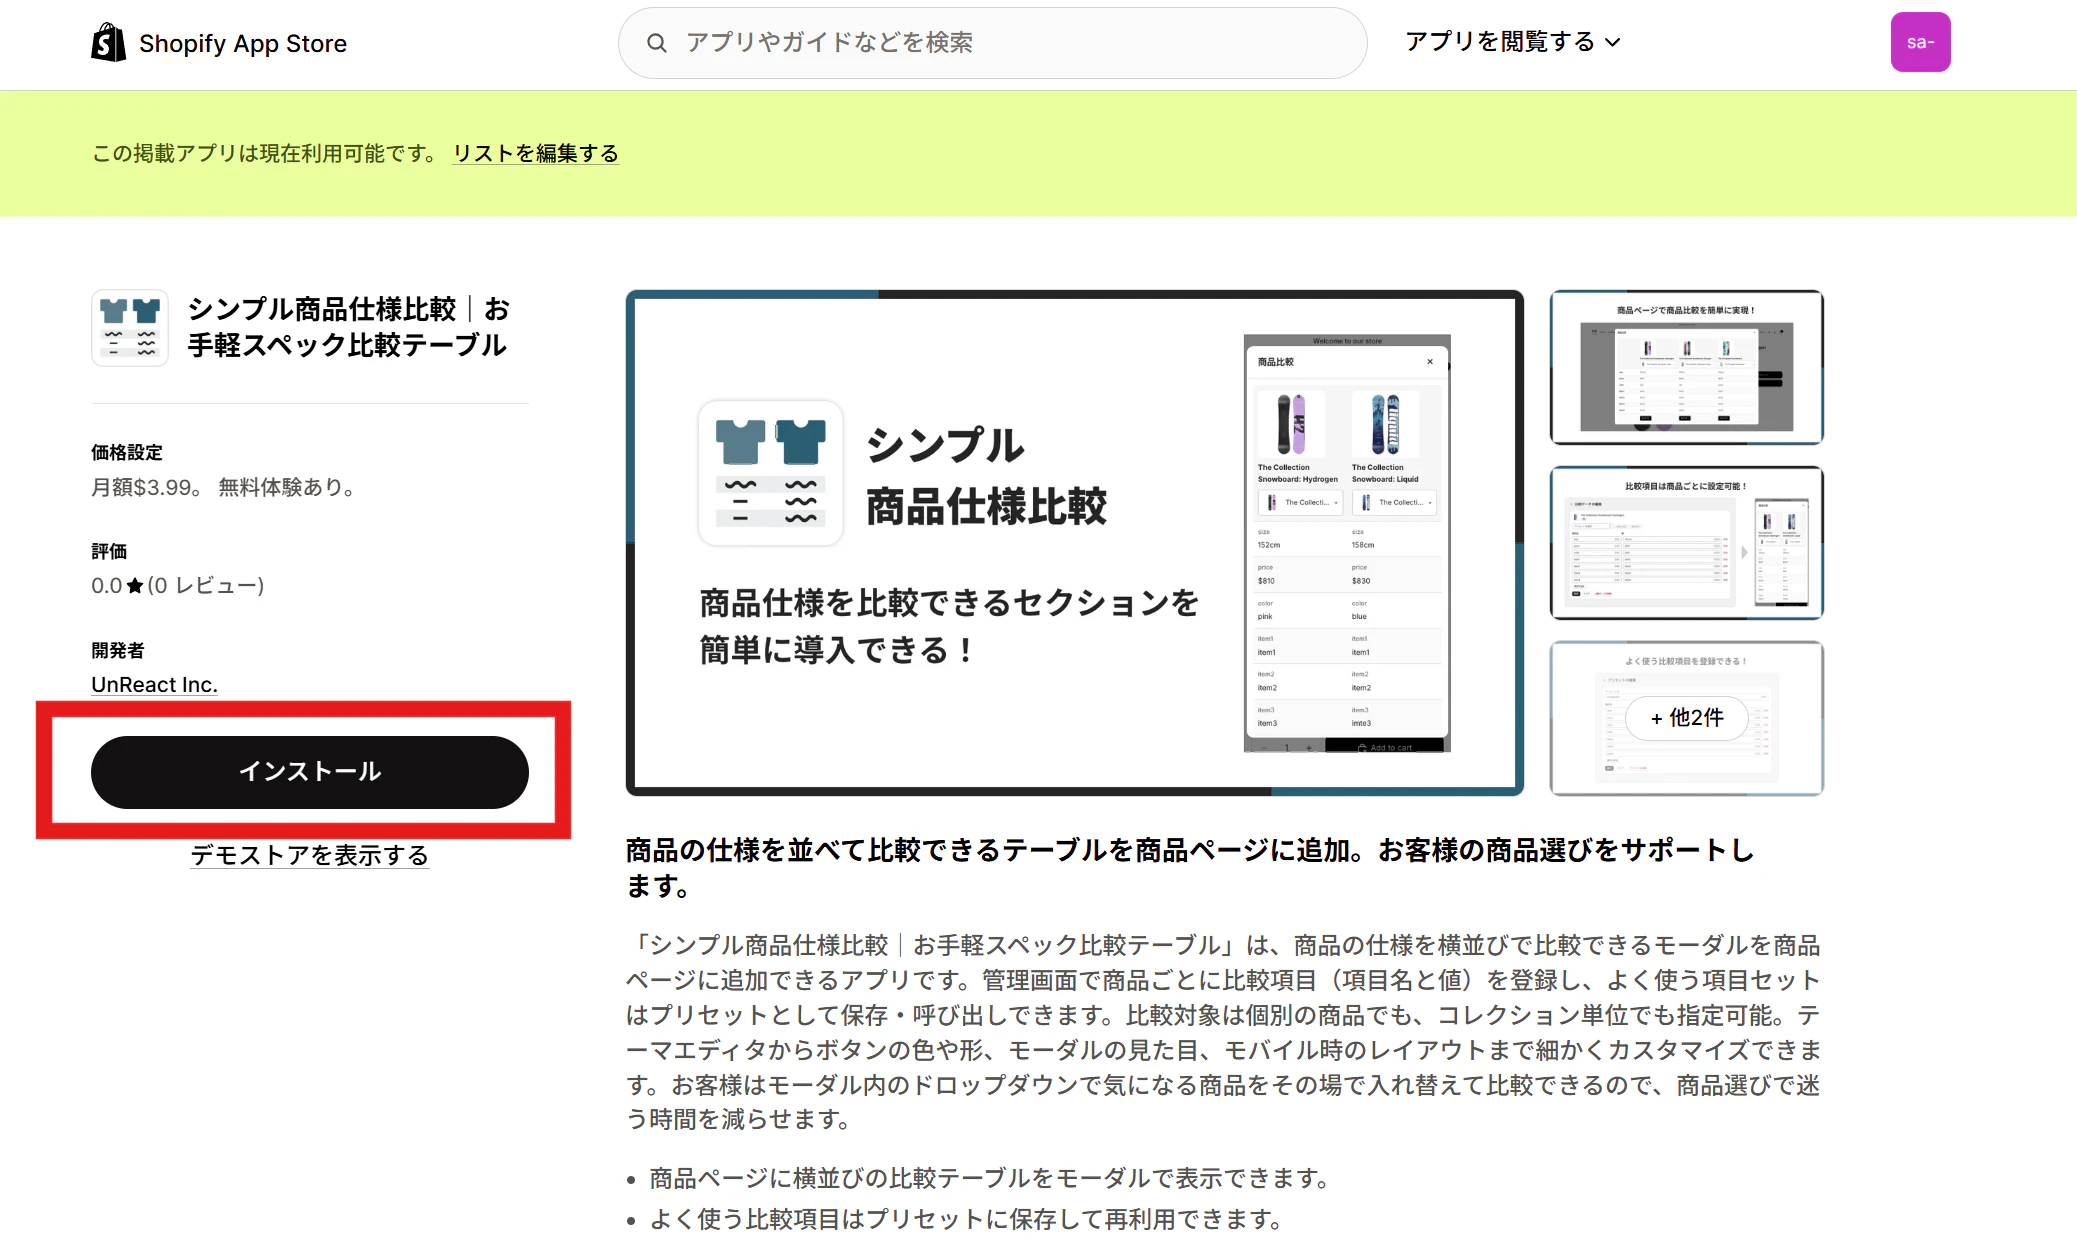Open the UnReact Inc. developer link
Viewport: 2077px width, 1245px height.
click(154, 684)
